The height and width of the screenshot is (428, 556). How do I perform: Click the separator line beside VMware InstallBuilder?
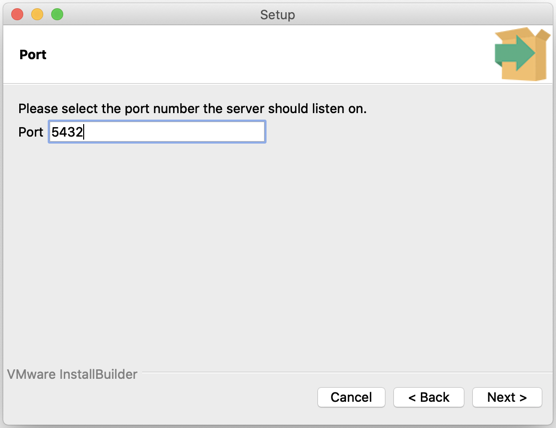coord(346,372)
